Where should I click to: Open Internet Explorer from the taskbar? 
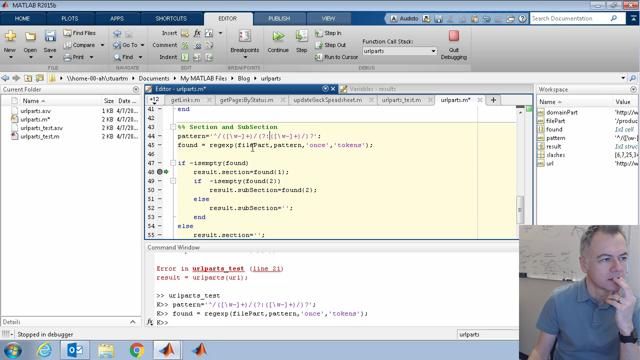click(x=44, y=351)
